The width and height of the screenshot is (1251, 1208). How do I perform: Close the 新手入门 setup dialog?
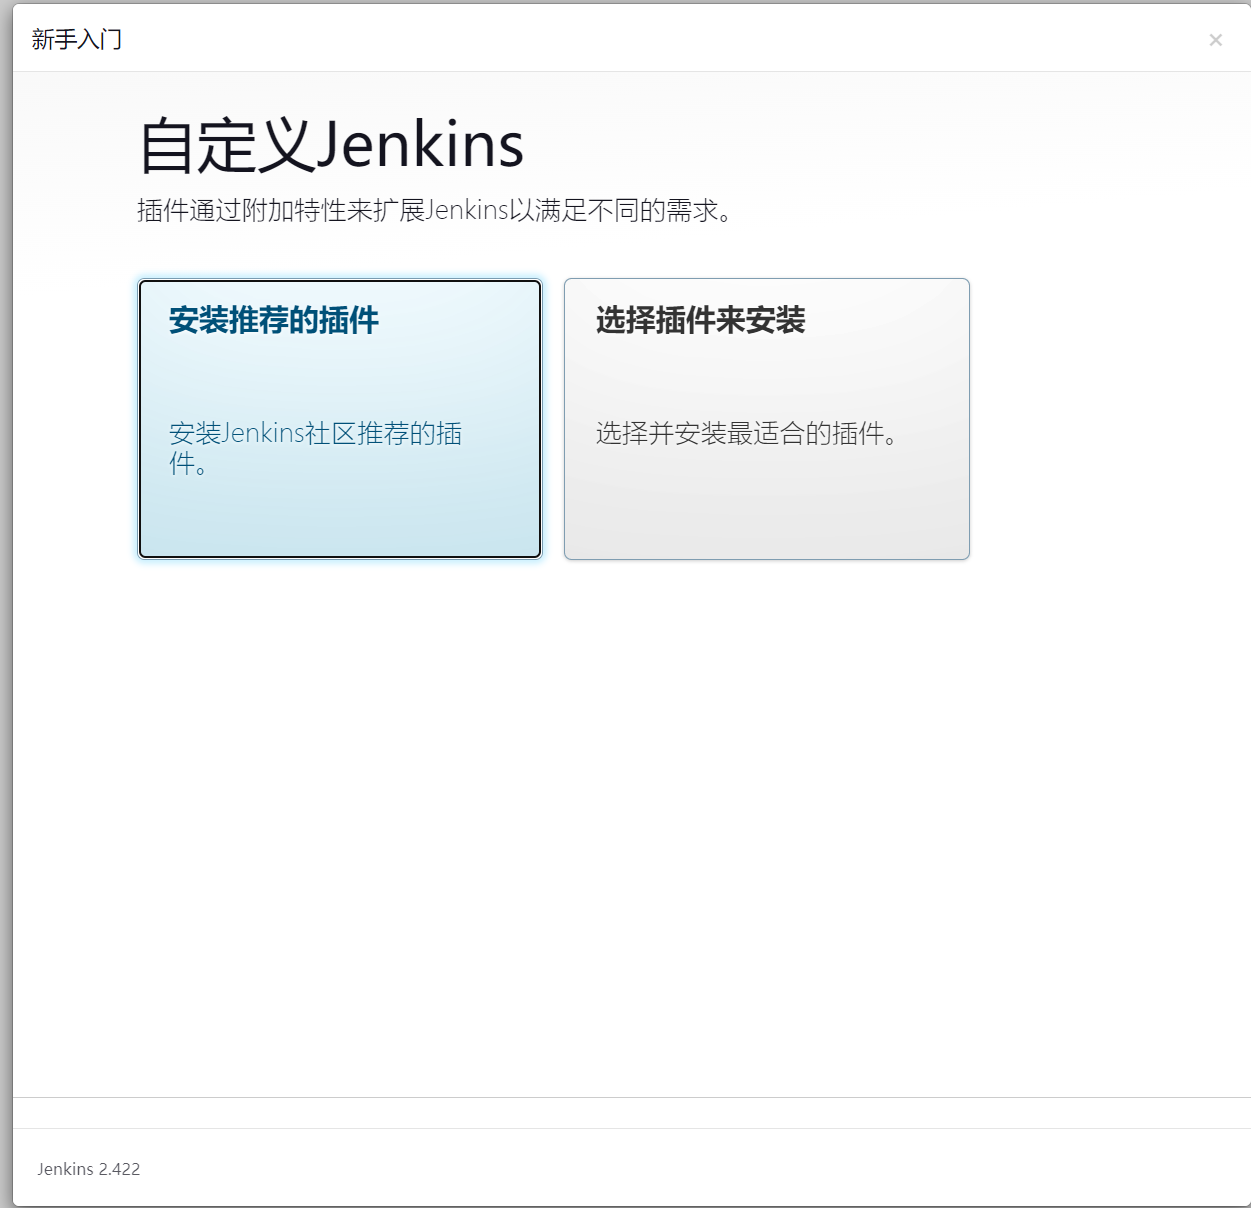(x=1215, y=40)
